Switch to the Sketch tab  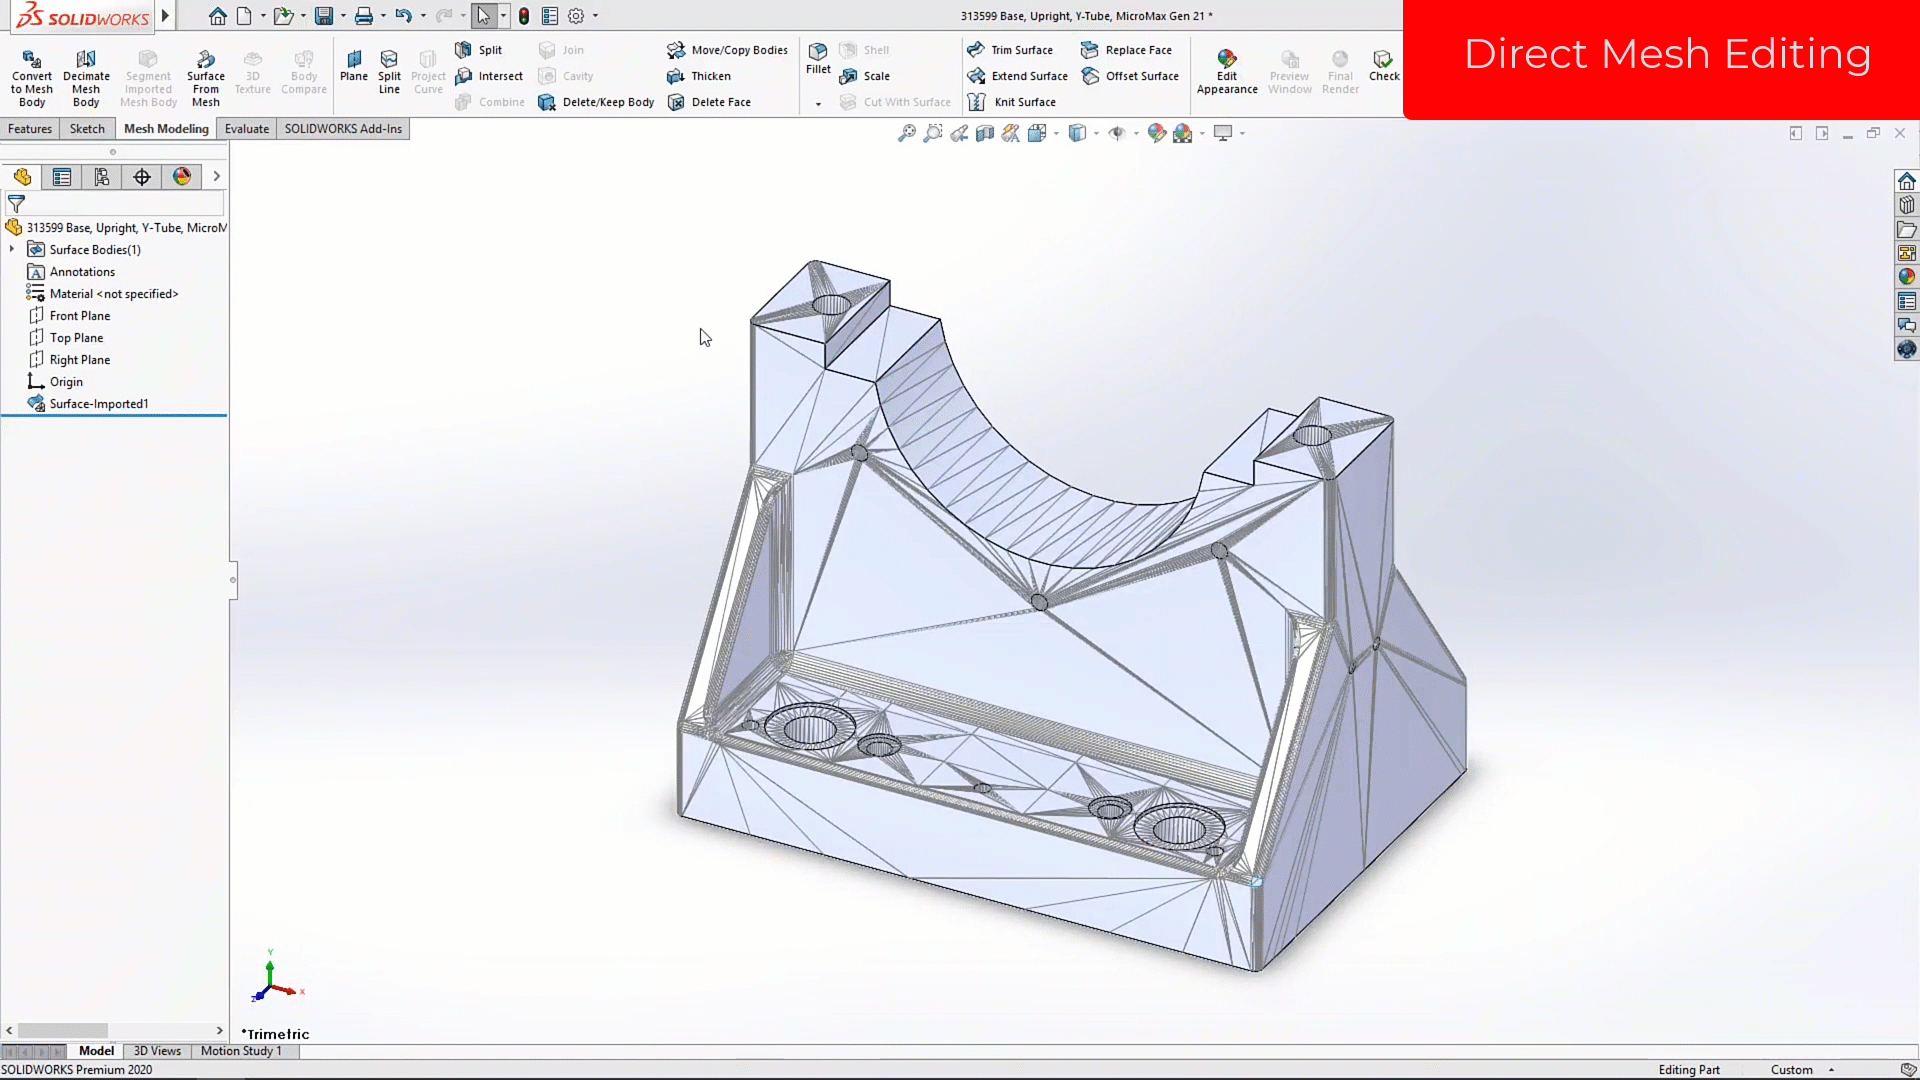[x=87, y=129]
